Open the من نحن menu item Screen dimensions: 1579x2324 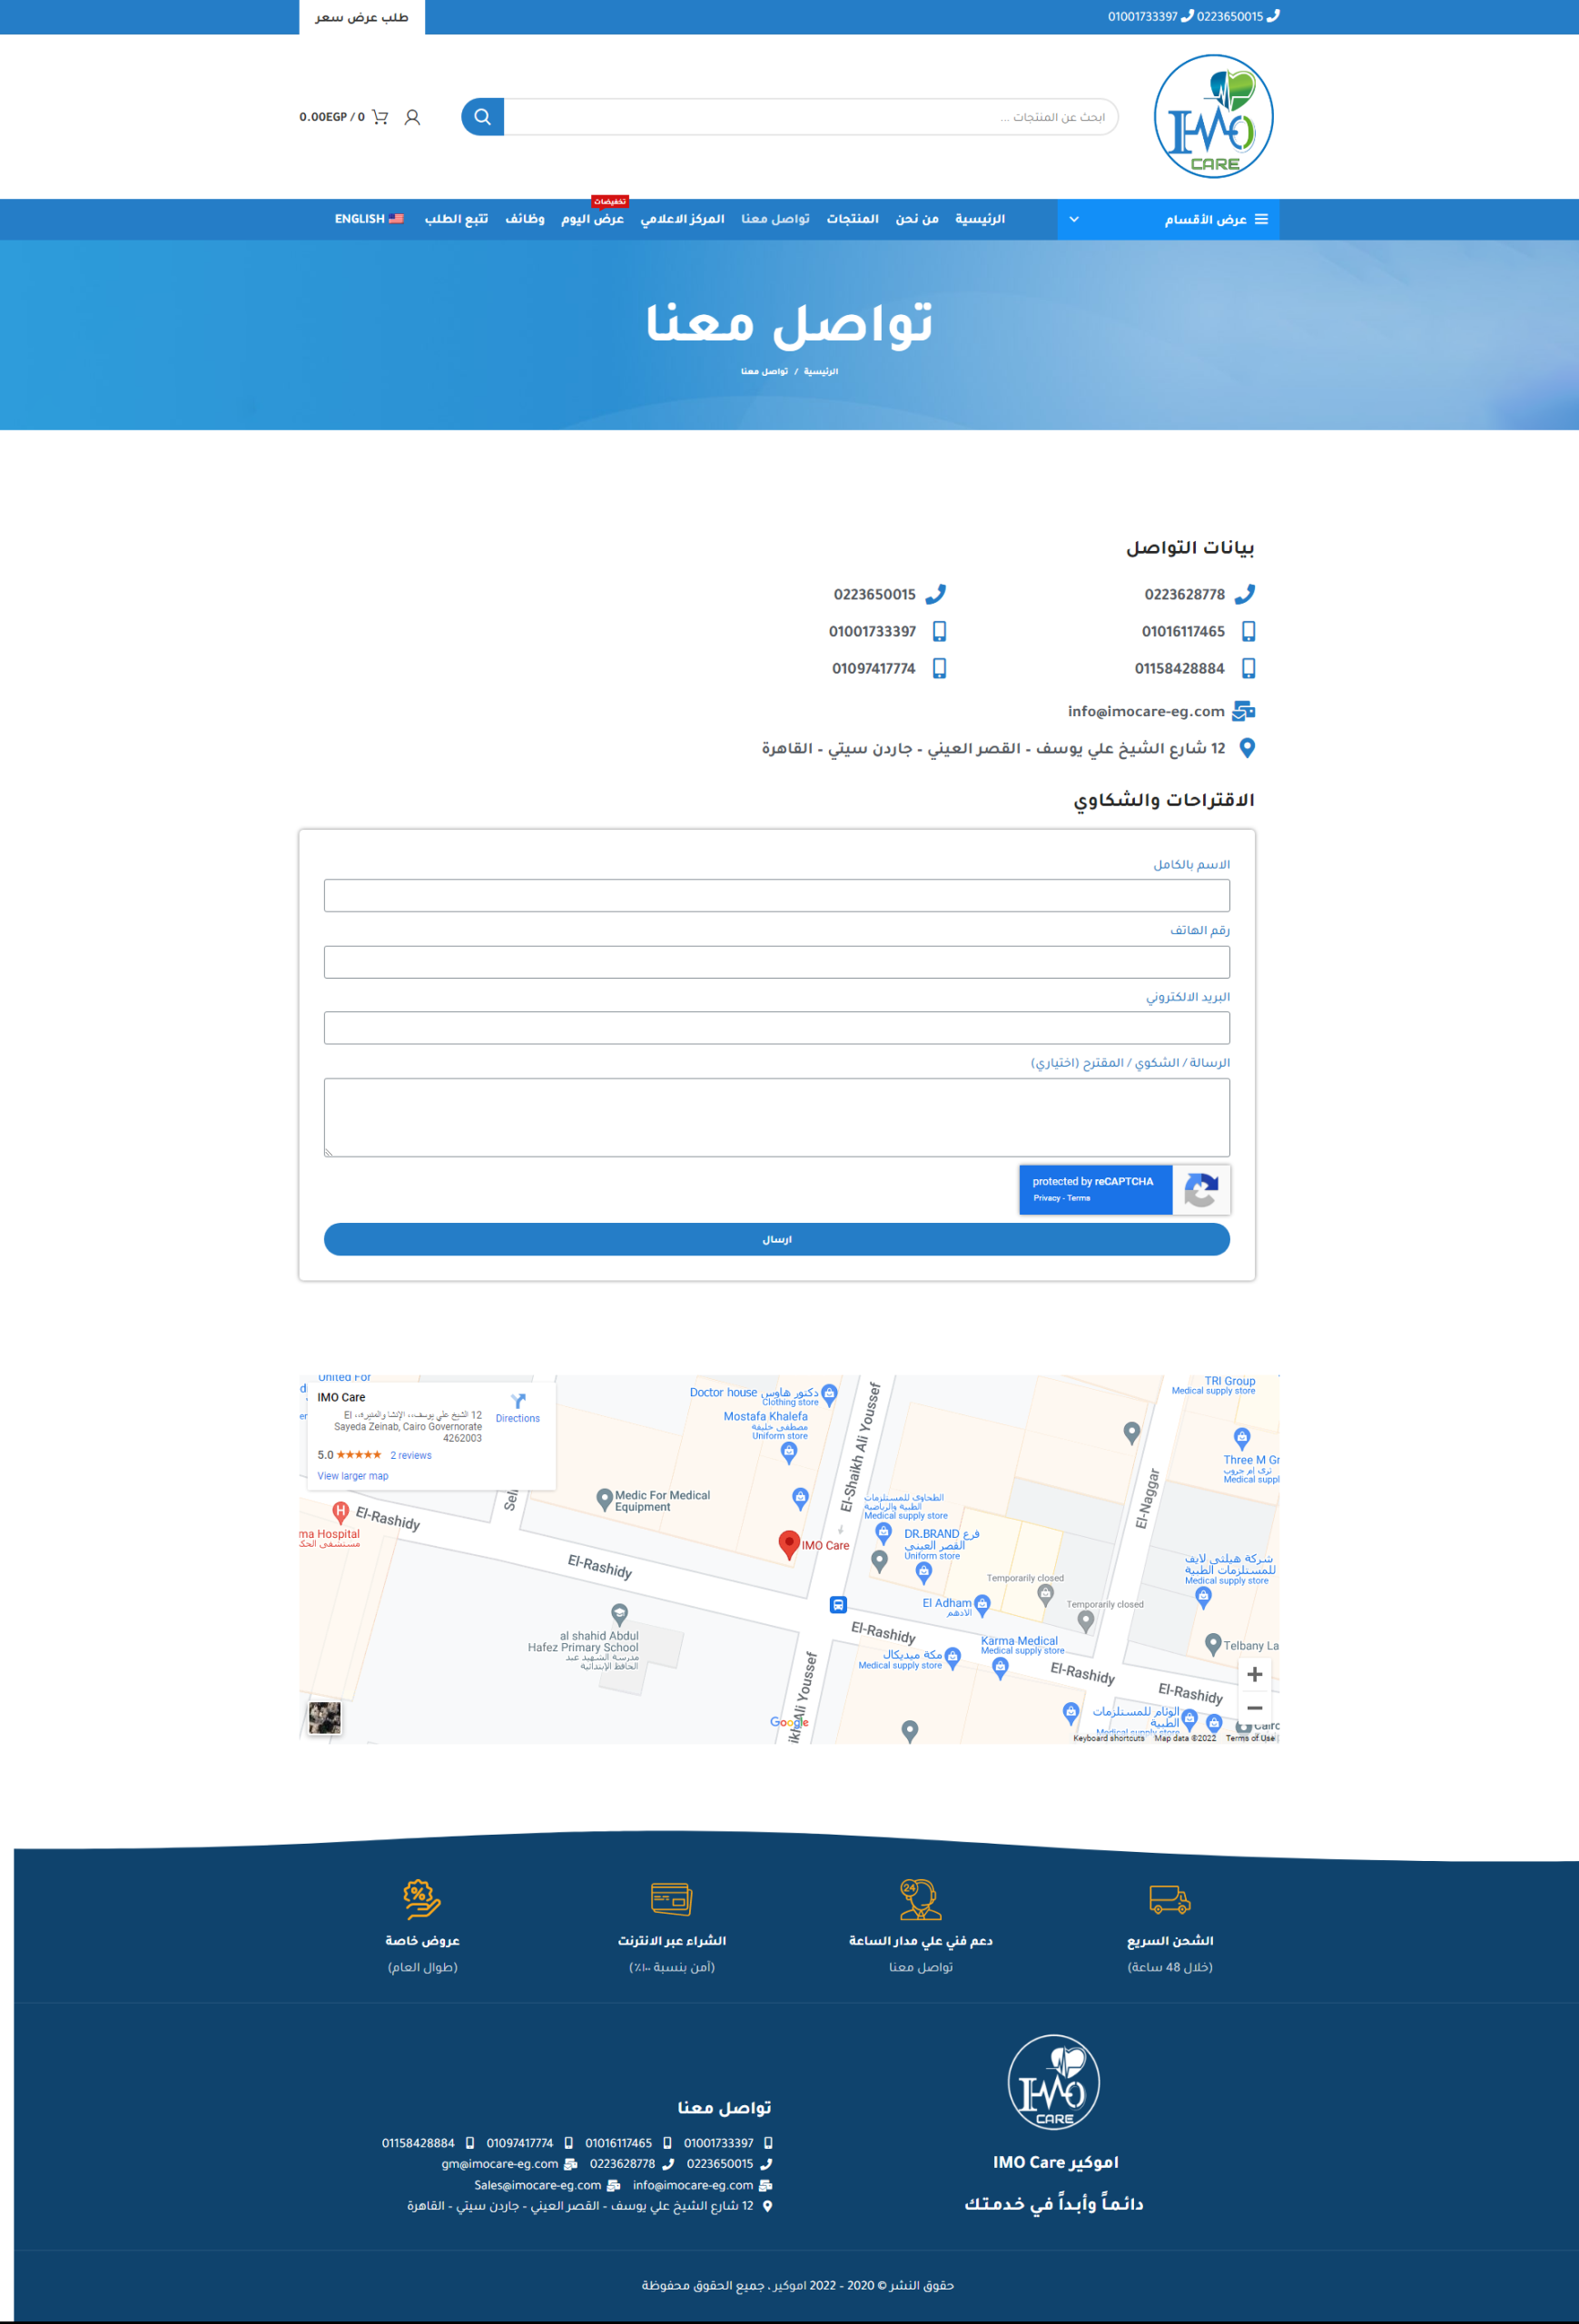[x=917, y=219]
